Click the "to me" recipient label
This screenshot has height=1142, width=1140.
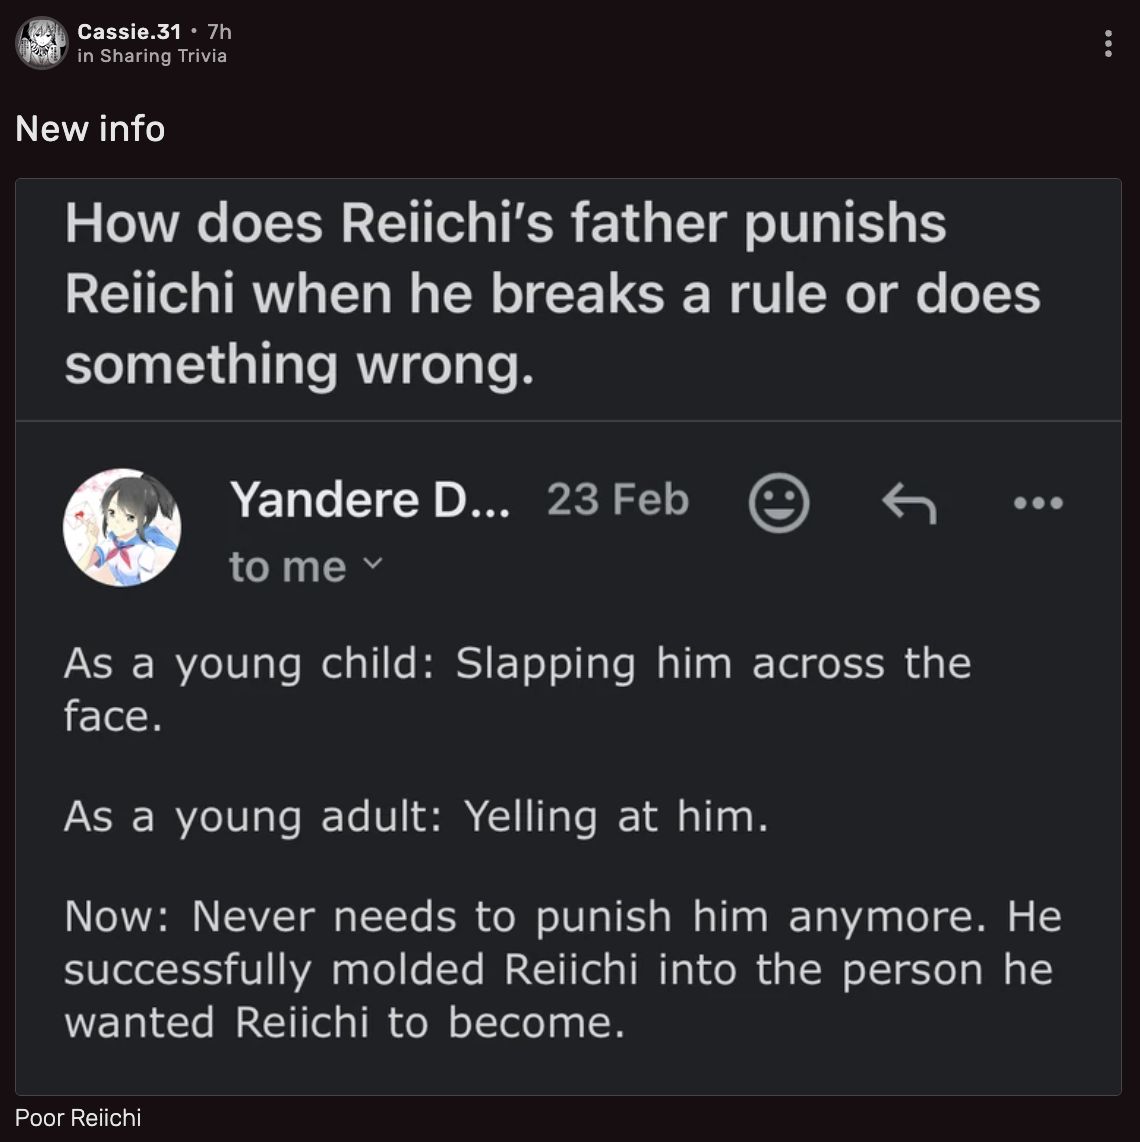tap(287, 567)
